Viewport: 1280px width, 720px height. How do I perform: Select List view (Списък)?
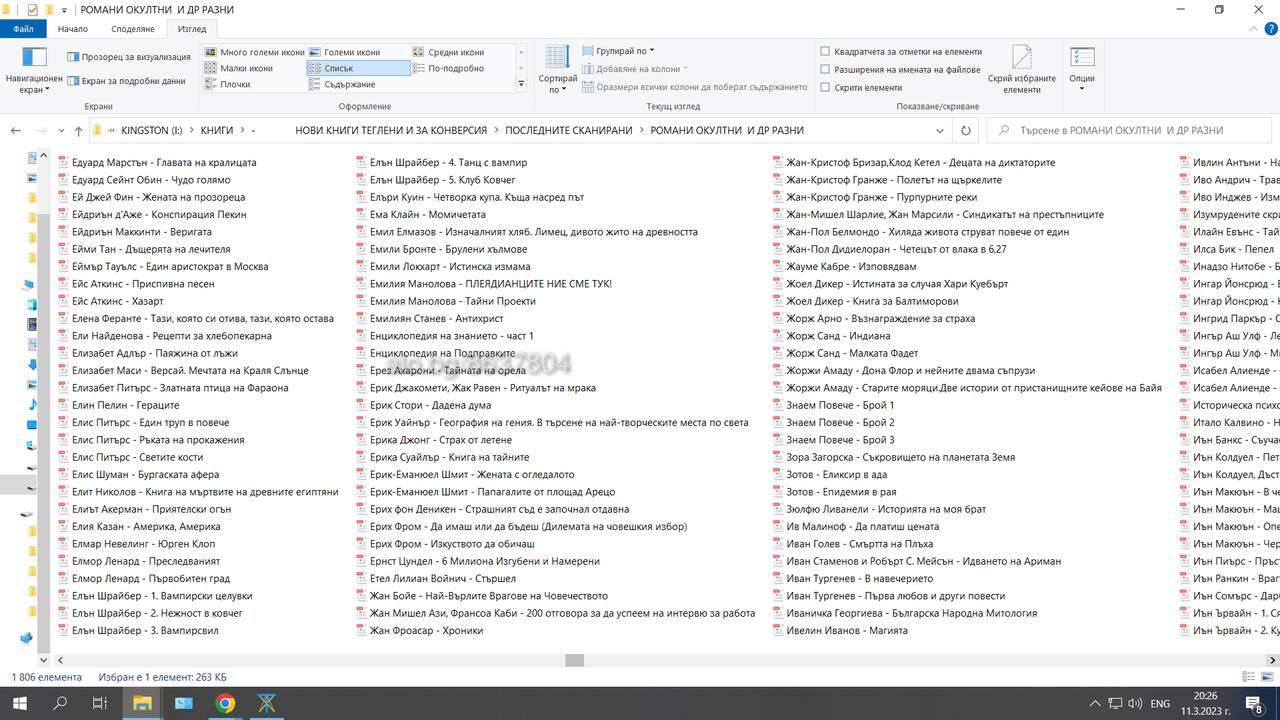click(358, 68)
